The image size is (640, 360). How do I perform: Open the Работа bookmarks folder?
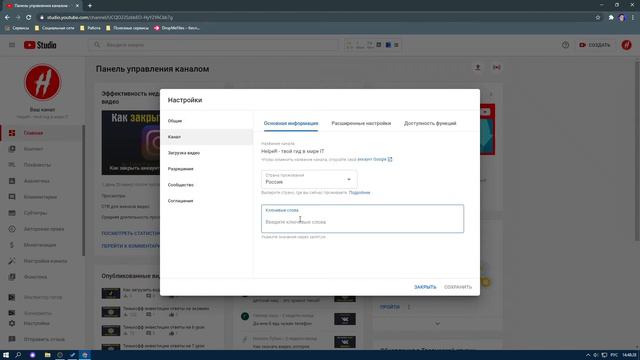point(91,28)
